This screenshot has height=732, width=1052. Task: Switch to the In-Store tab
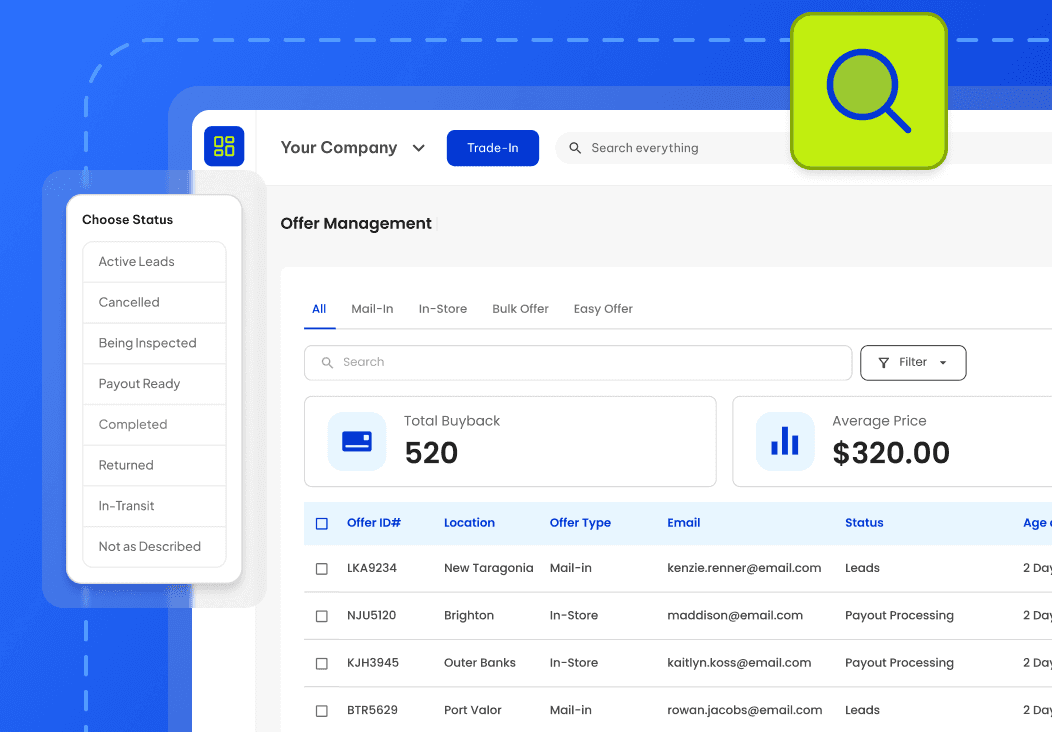[443, 309]
